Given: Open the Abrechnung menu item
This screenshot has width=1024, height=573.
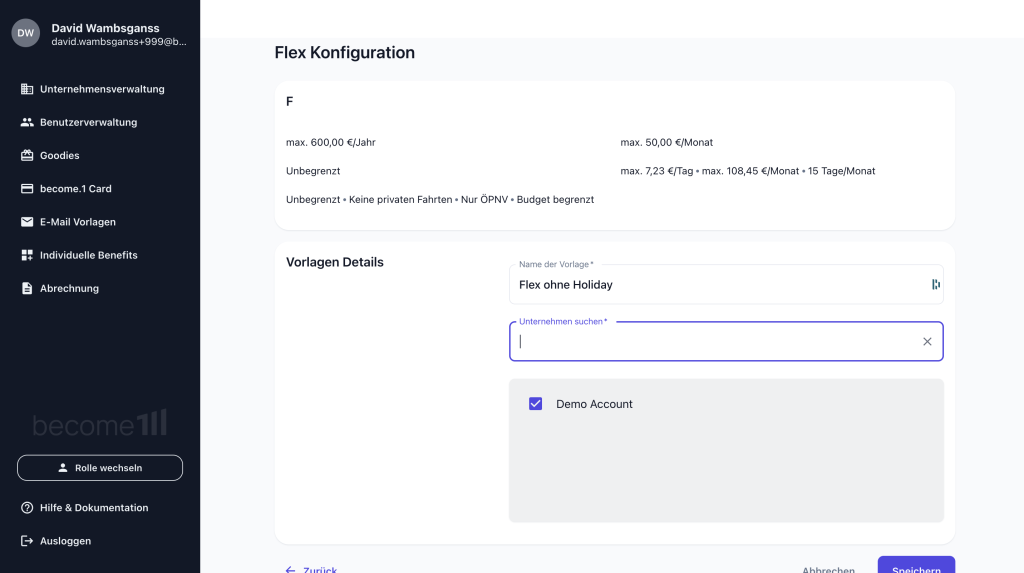Looking at the screenshot, I should click(69, 288).
